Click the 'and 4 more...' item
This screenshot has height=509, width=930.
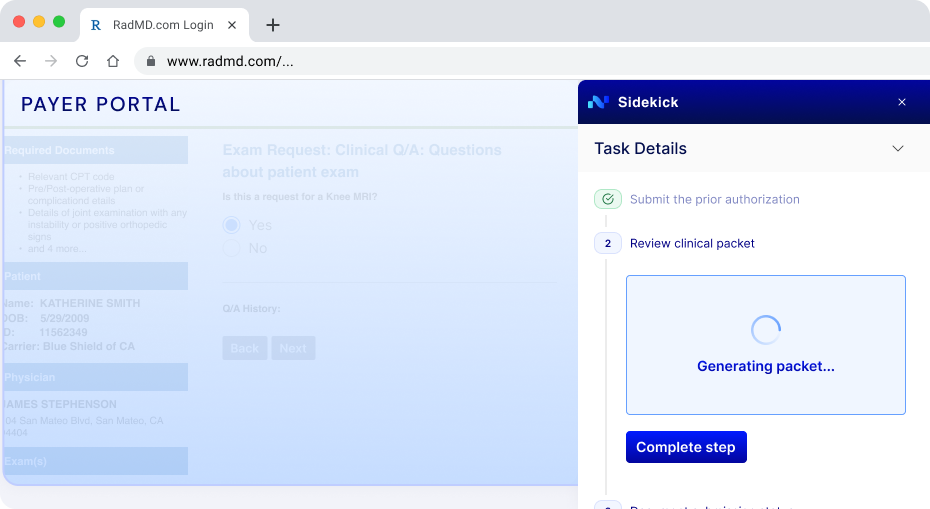point(57,249)
